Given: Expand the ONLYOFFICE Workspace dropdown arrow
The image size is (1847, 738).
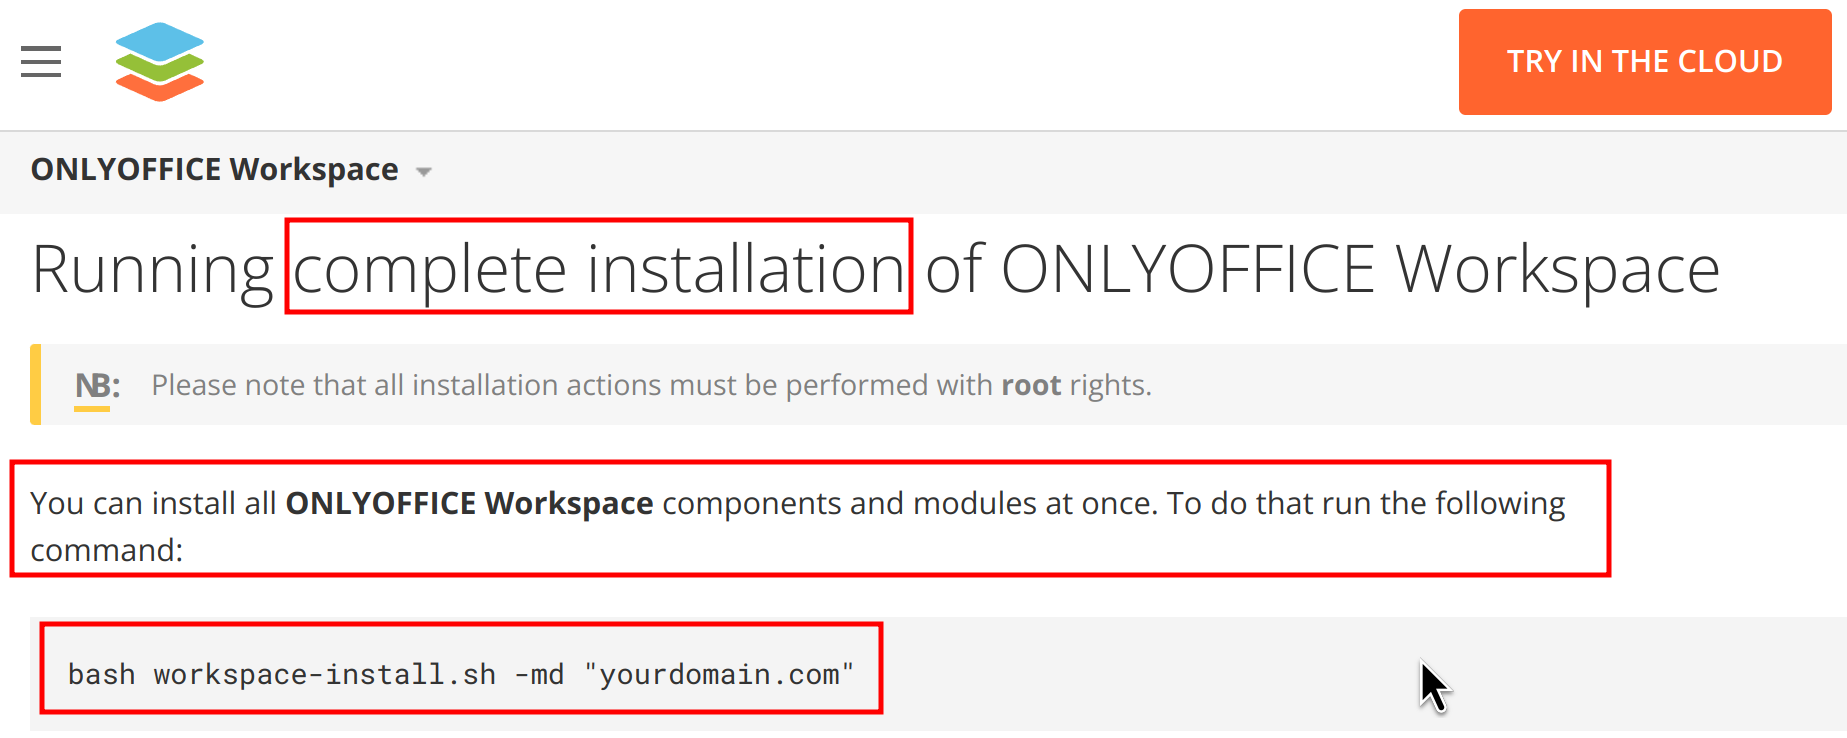Looking at the screenshot, I should (x=424, y=172).
